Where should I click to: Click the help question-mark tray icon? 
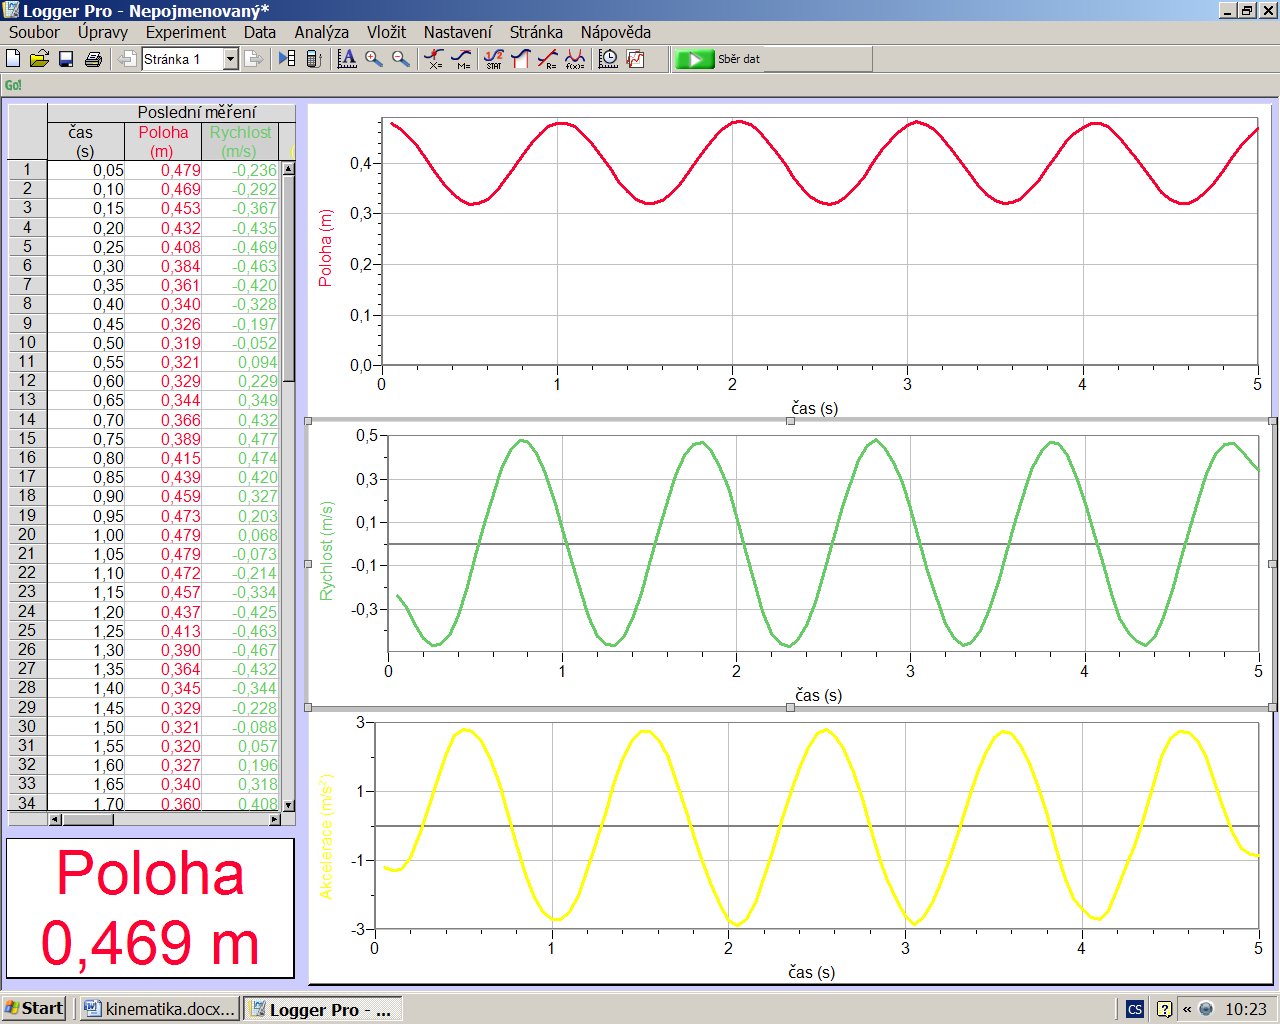[1164, 1009]
